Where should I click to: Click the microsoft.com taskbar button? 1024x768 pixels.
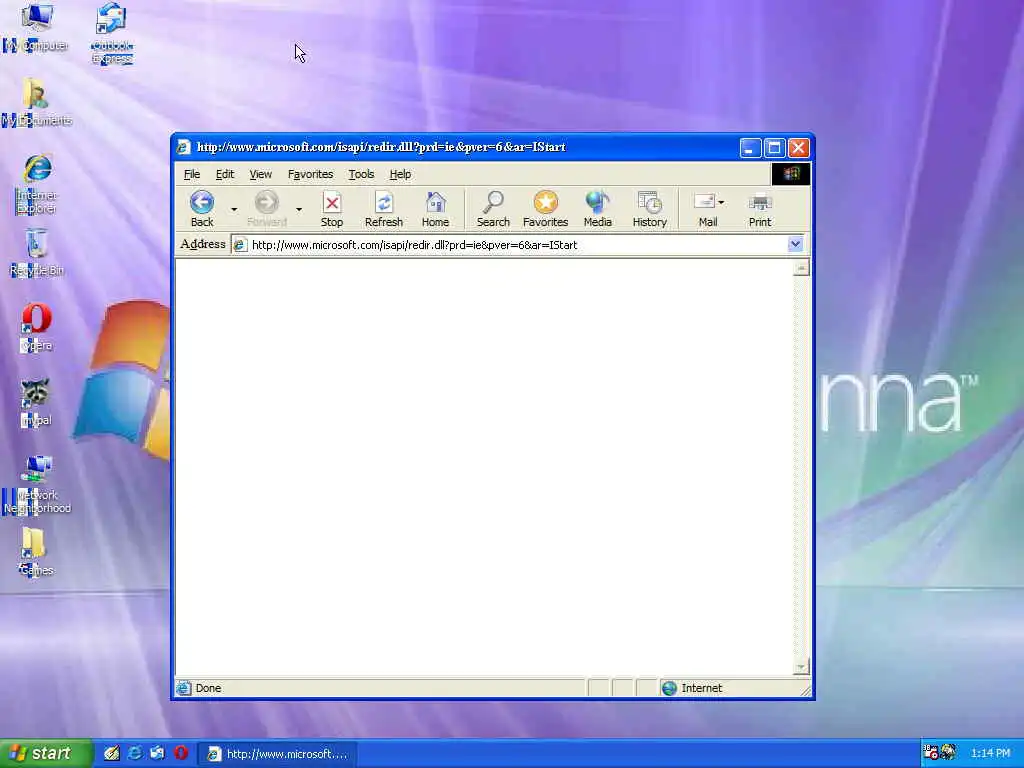[277, 754]
